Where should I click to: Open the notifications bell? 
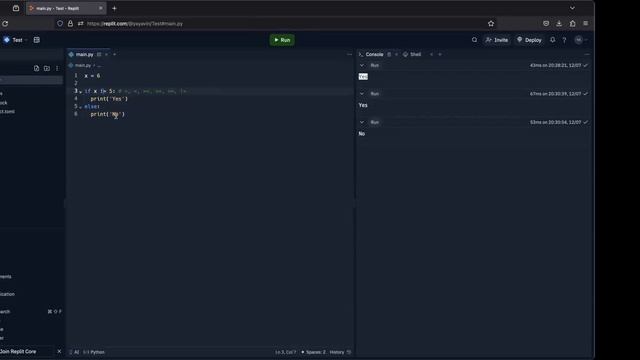(x=552, y=40)
